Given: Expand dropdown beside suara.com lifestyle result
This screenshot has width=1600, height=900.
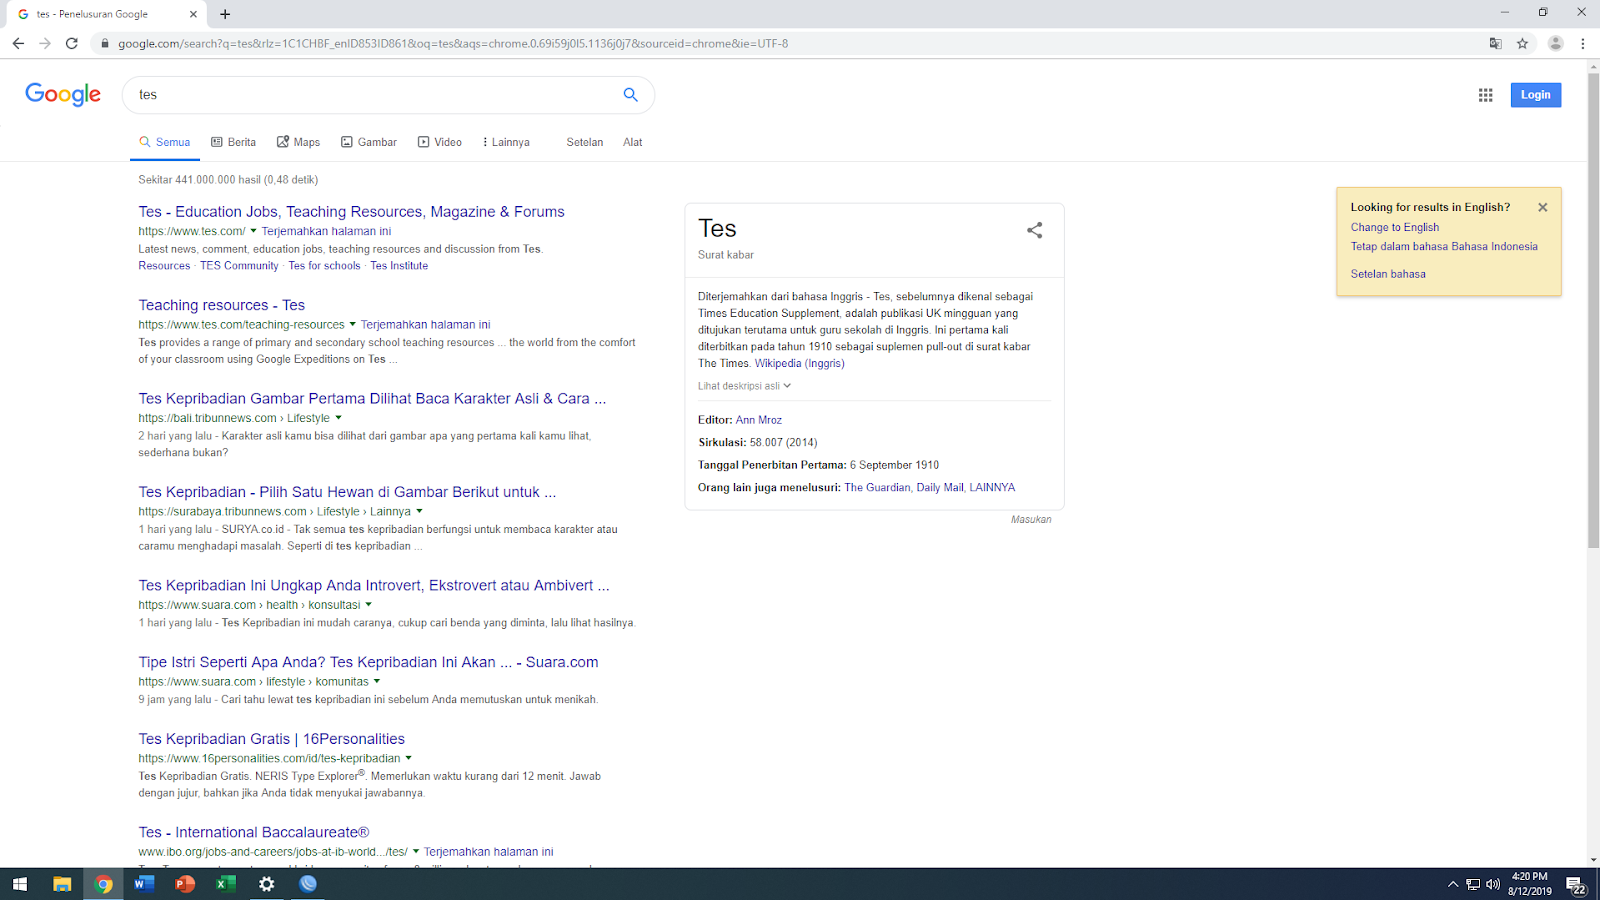Looking at the screenshot, I should [376, 681].
